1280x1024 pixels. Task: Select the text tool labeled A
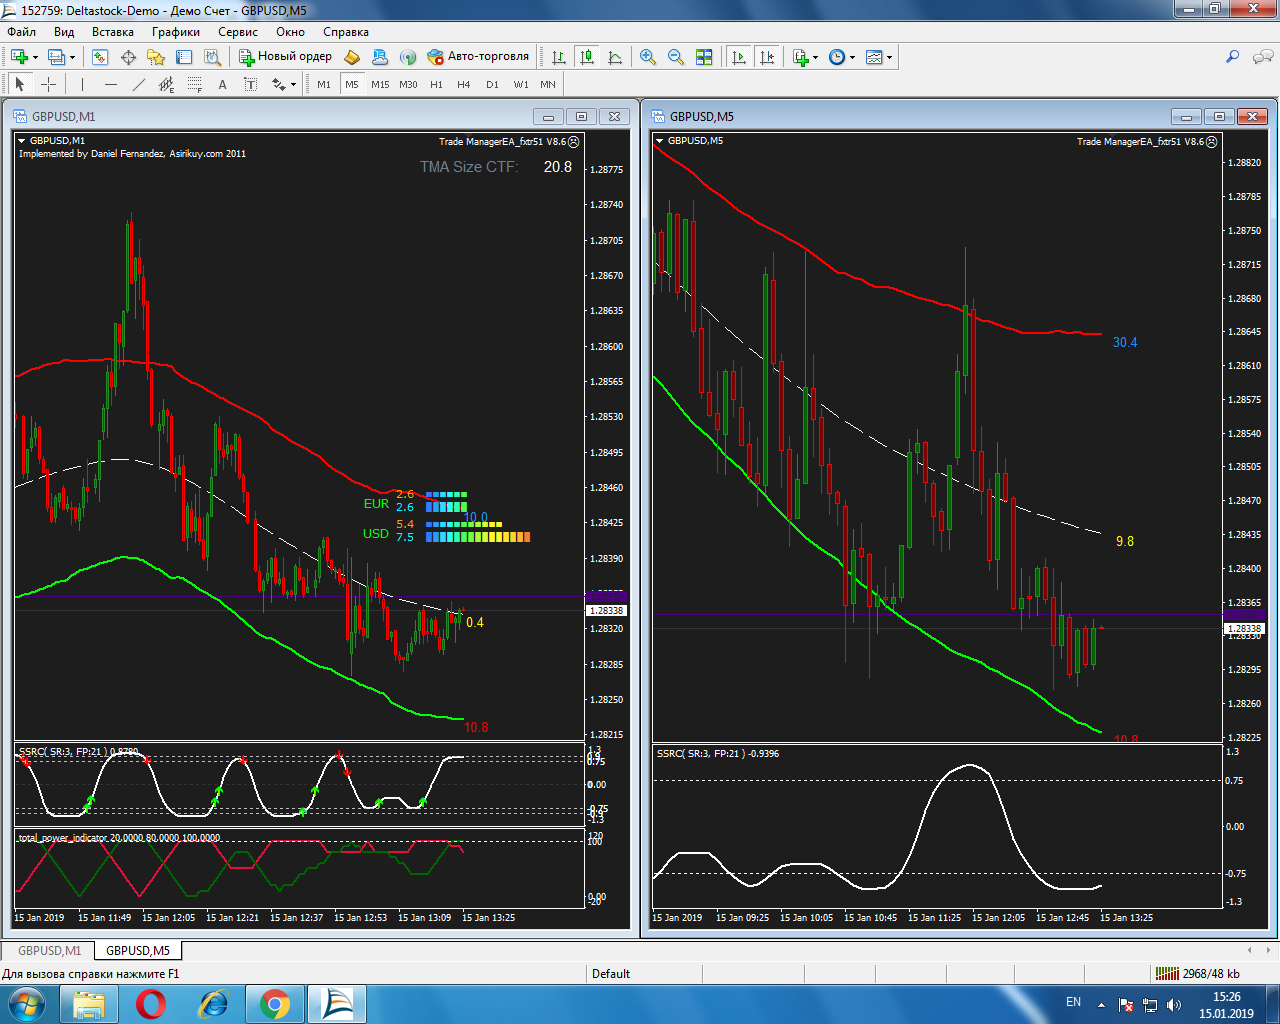(x=223, y=84)
